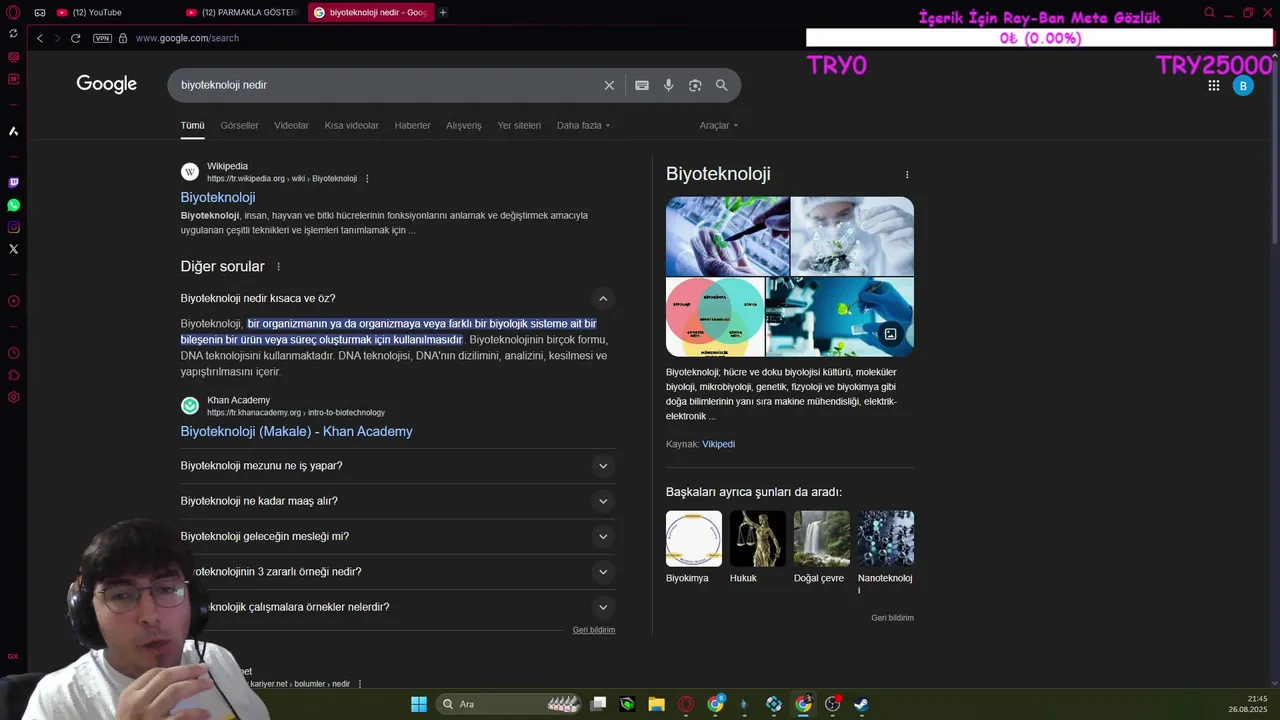Open WhatsApp in the Opera sidebar
The image size is (1280, 720).
[13, 205]
